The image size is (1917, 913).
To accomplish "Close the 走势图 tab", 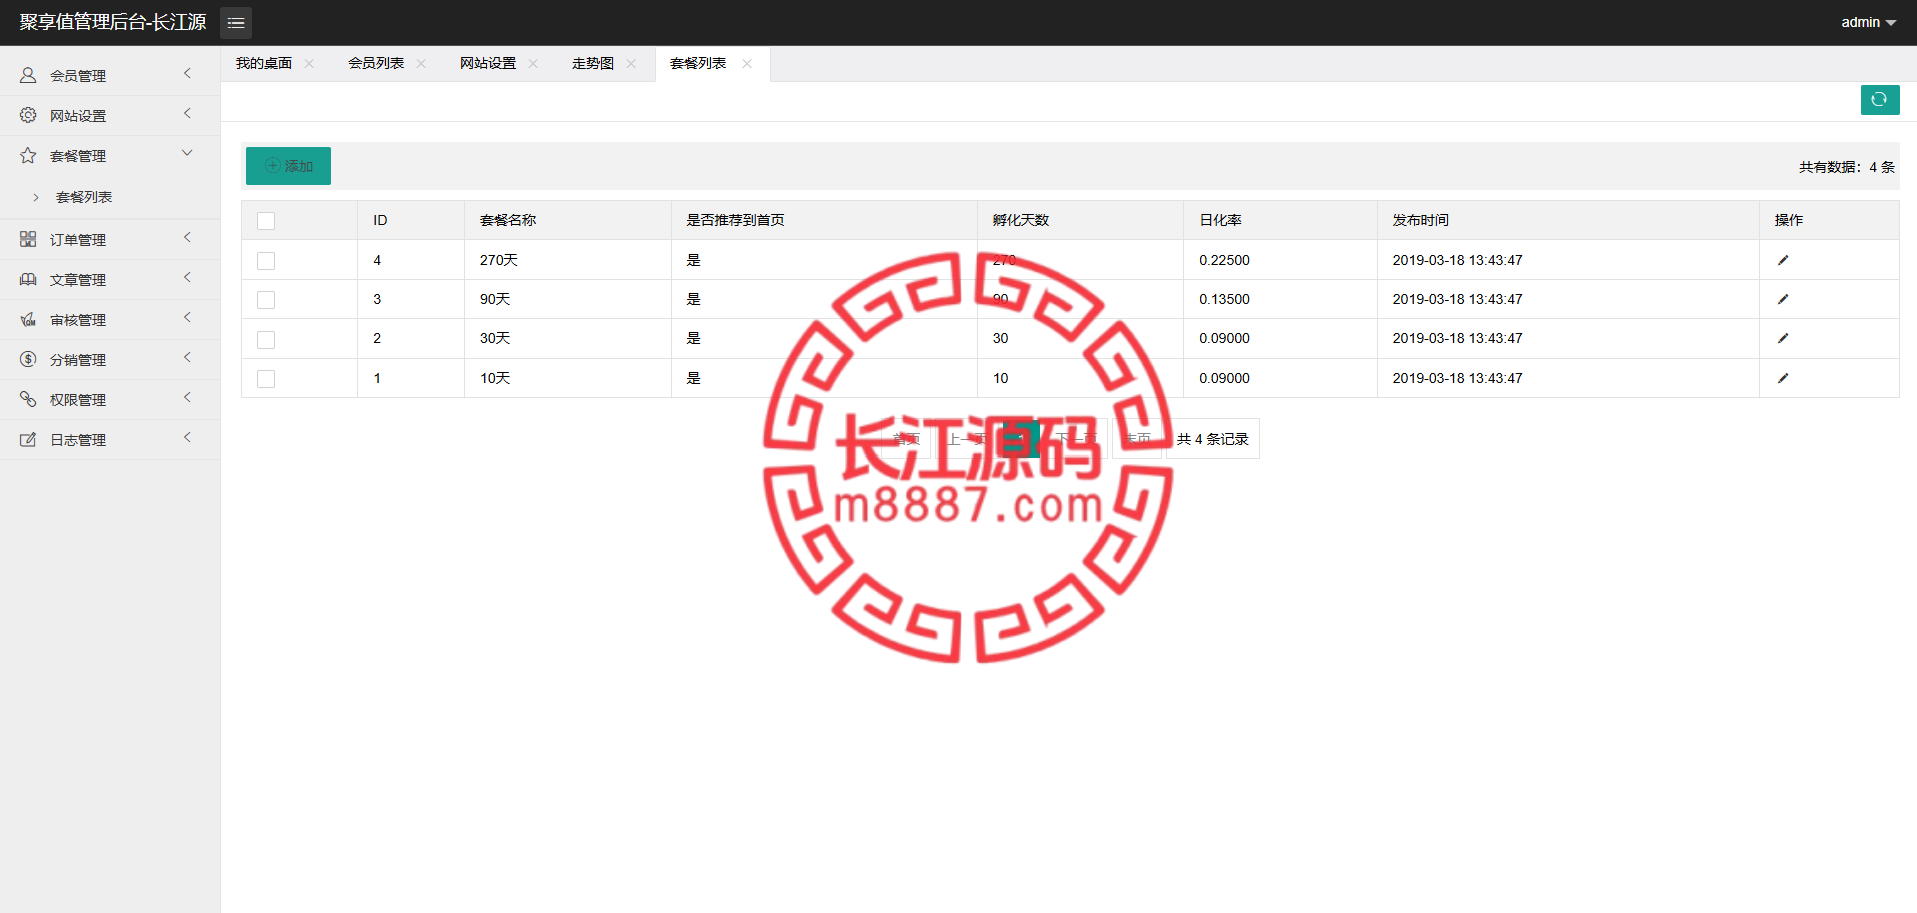I will [631, 63].
